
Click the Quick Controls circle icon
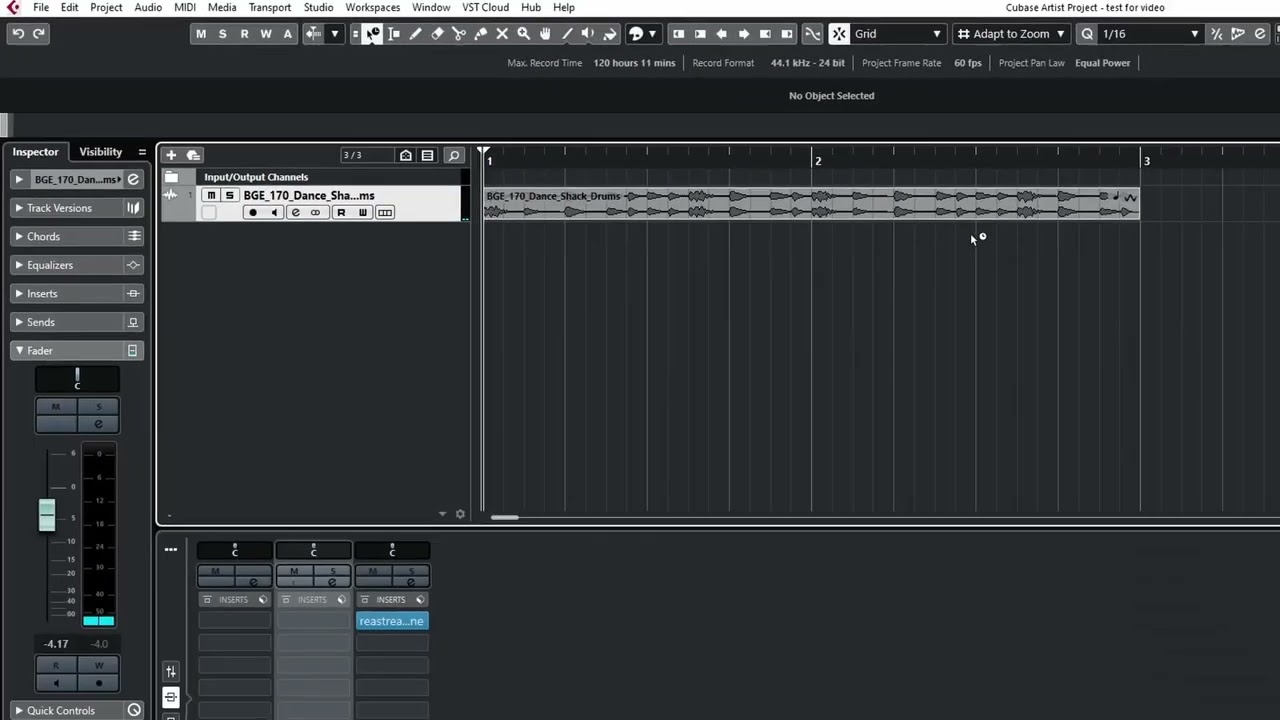click(133, 711)
